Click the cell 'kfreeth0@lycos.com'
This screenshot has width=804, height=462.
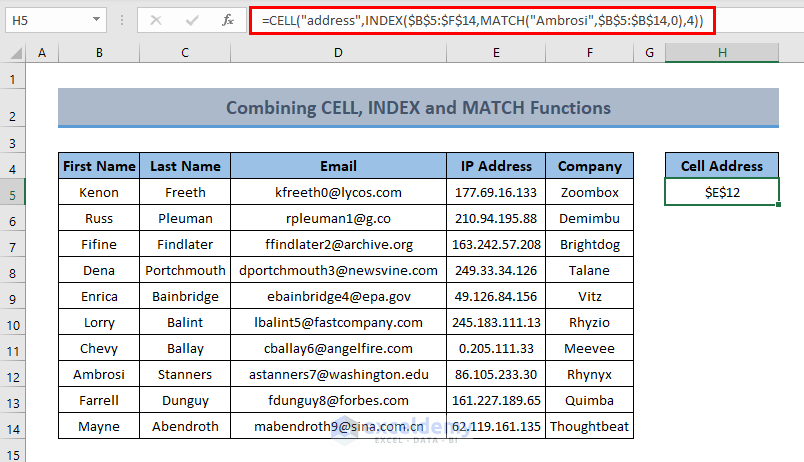[338, 192]
